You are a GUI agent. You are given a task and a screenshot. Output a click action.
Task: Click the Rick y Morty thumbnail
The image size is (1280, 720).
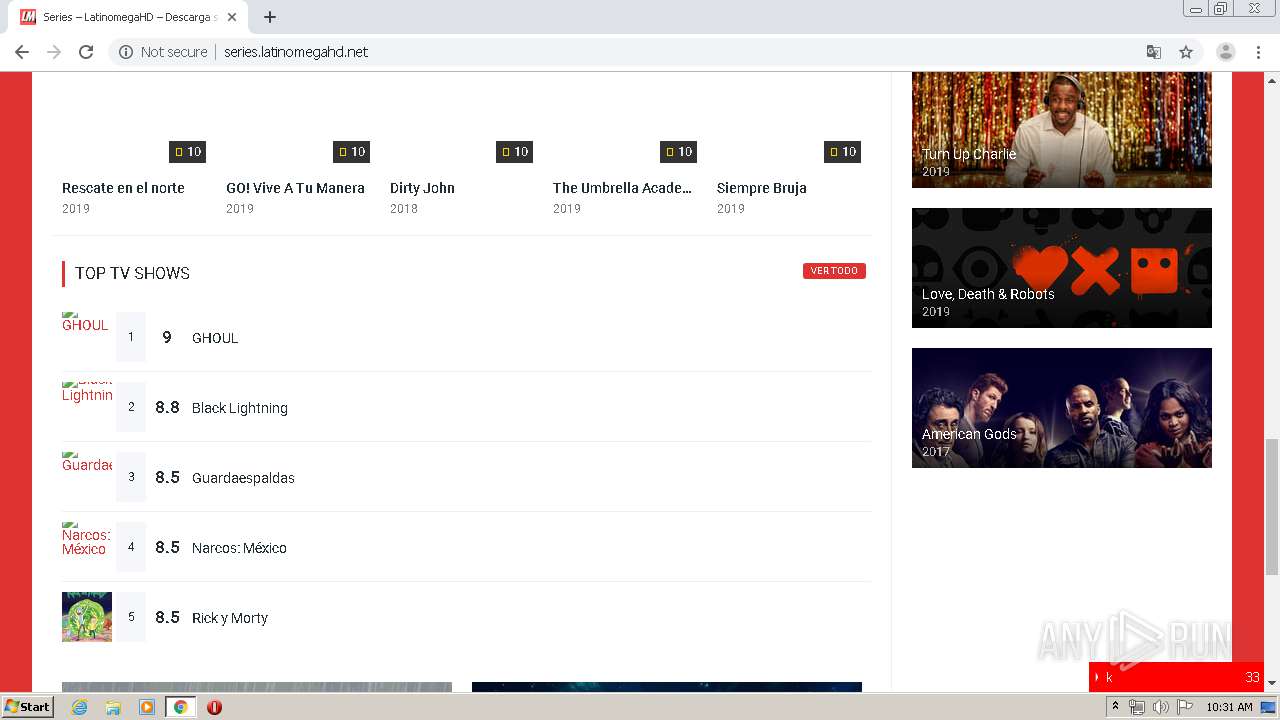[x=87, y=617]
